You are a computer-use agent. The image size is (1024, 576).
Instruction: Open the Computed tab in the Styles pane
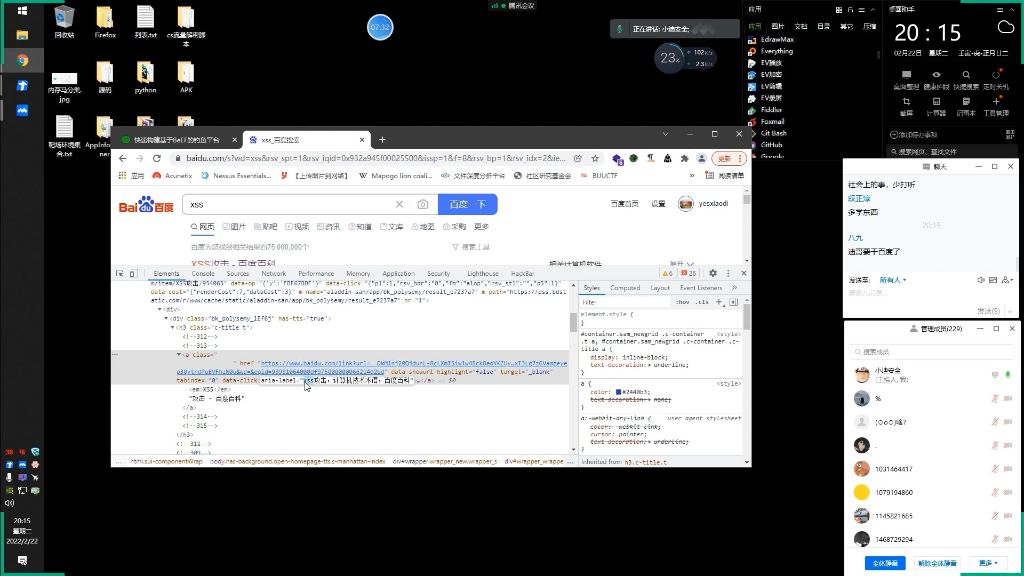point(625,288)
